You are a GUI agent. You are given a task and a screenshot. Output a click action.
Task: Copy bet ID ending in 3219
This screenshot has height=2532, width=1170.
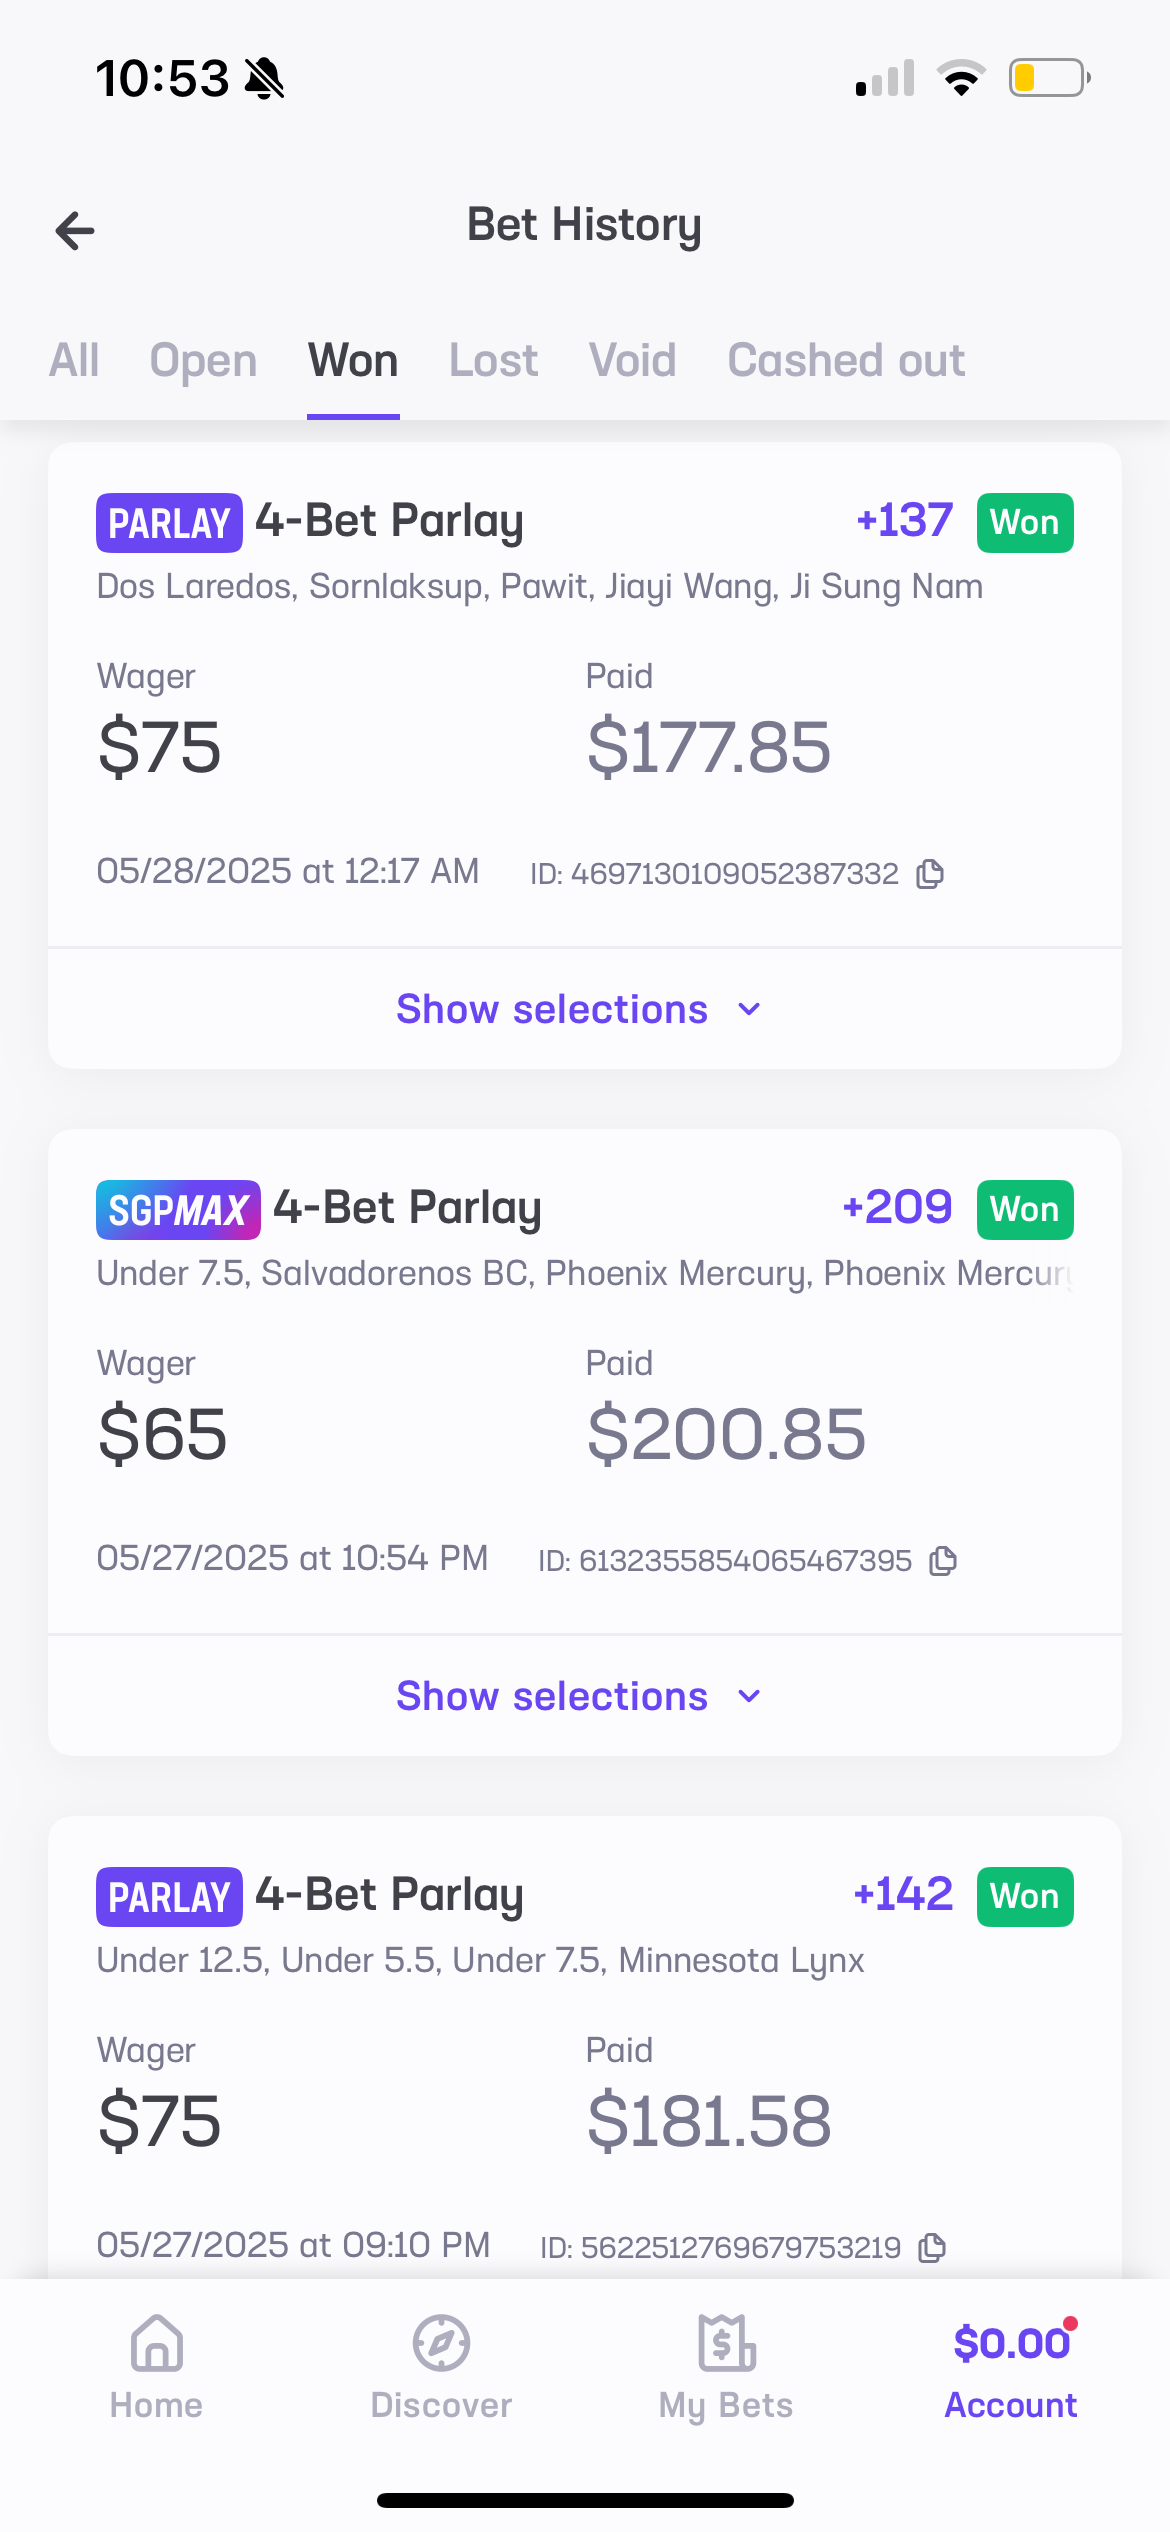click(932, 2248)
